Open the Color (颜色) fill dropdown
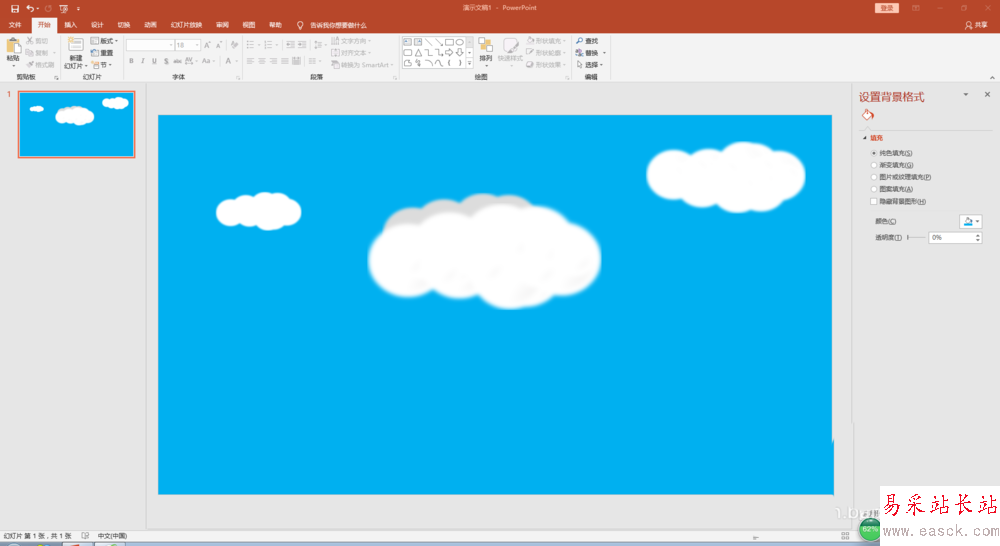 point(971,221)
